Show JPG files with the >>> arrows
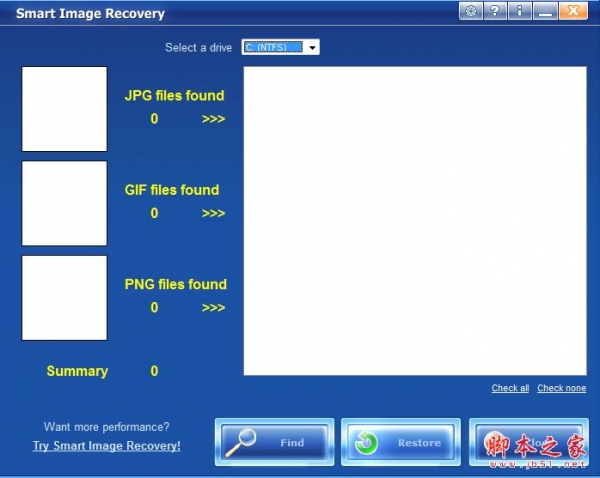 213,119
